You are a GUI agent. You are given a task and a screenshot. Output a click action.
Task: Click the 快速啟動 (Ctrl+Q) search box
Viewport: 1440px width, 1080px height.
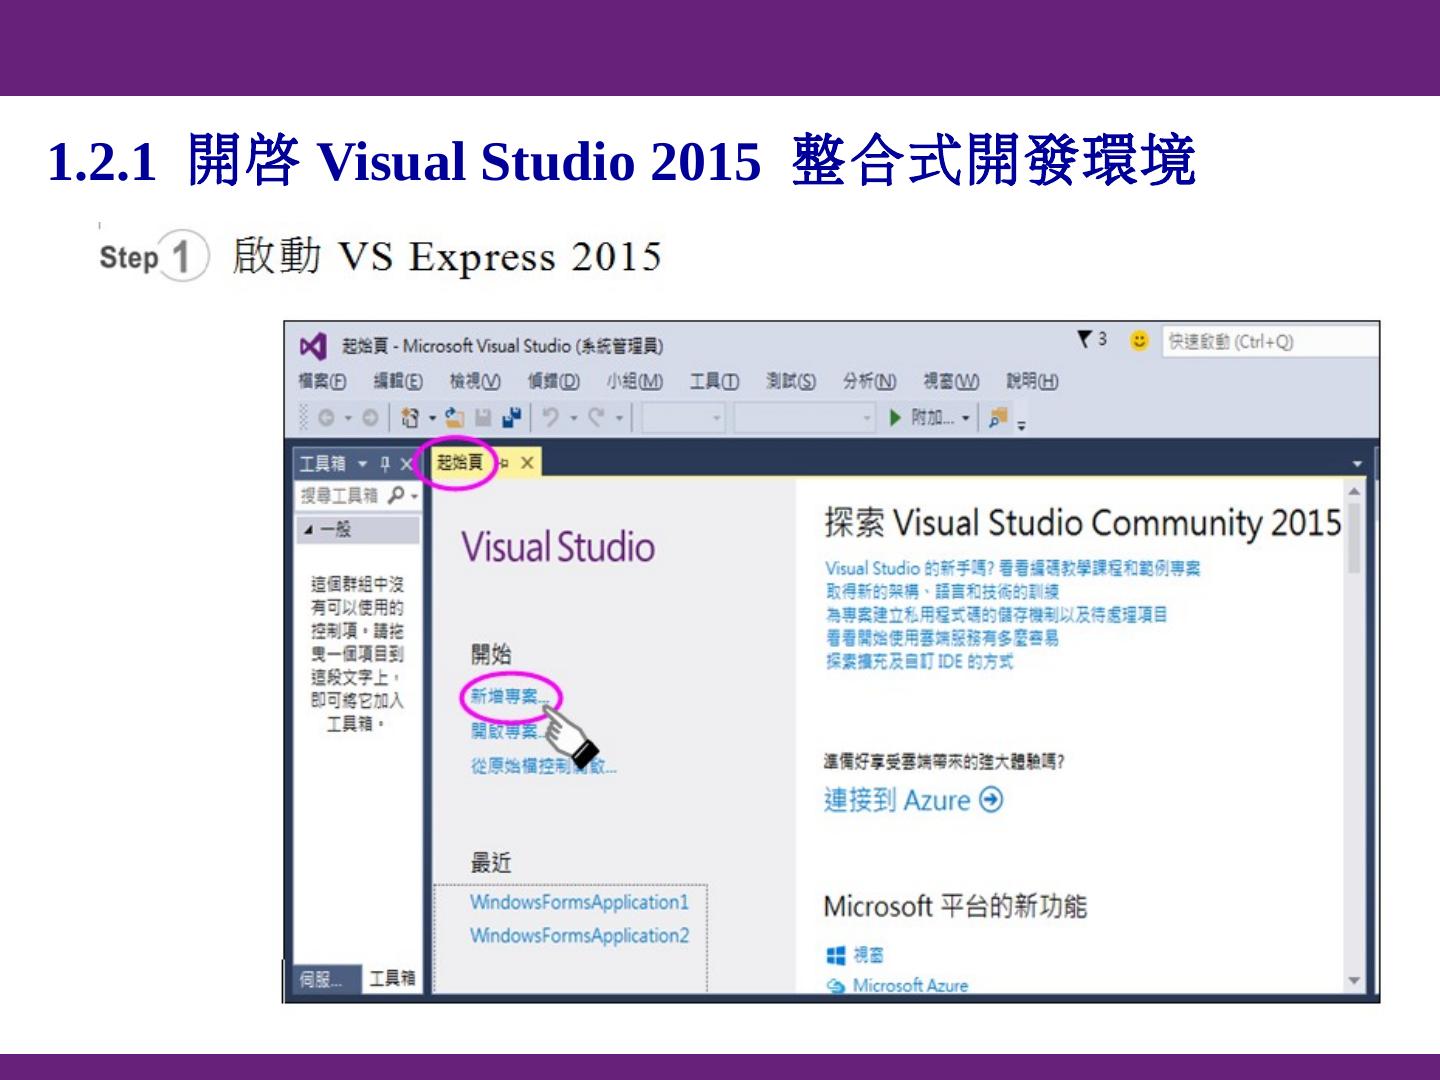[x=1268, y=342]
